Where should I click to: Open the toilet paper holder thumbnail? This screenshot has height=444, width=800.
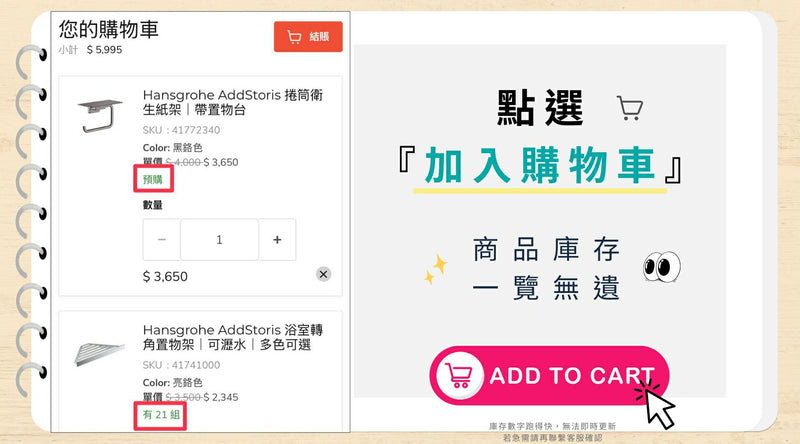click(100, 116)
